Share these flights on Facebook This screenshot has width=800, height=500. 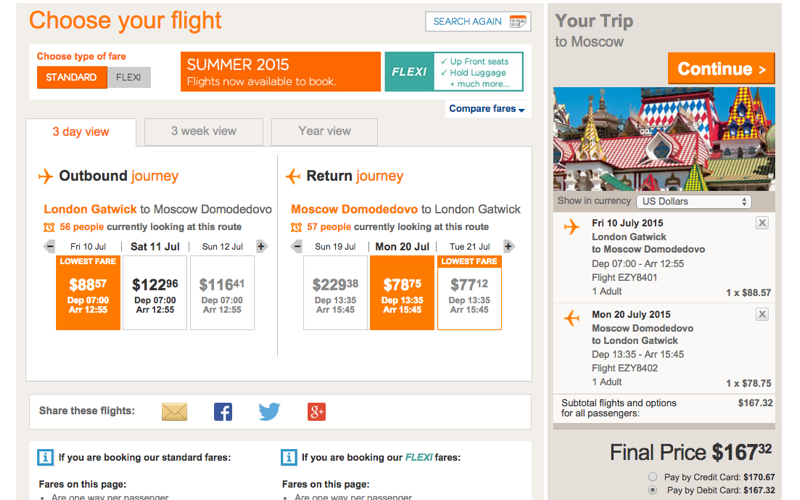pos(222,411)
